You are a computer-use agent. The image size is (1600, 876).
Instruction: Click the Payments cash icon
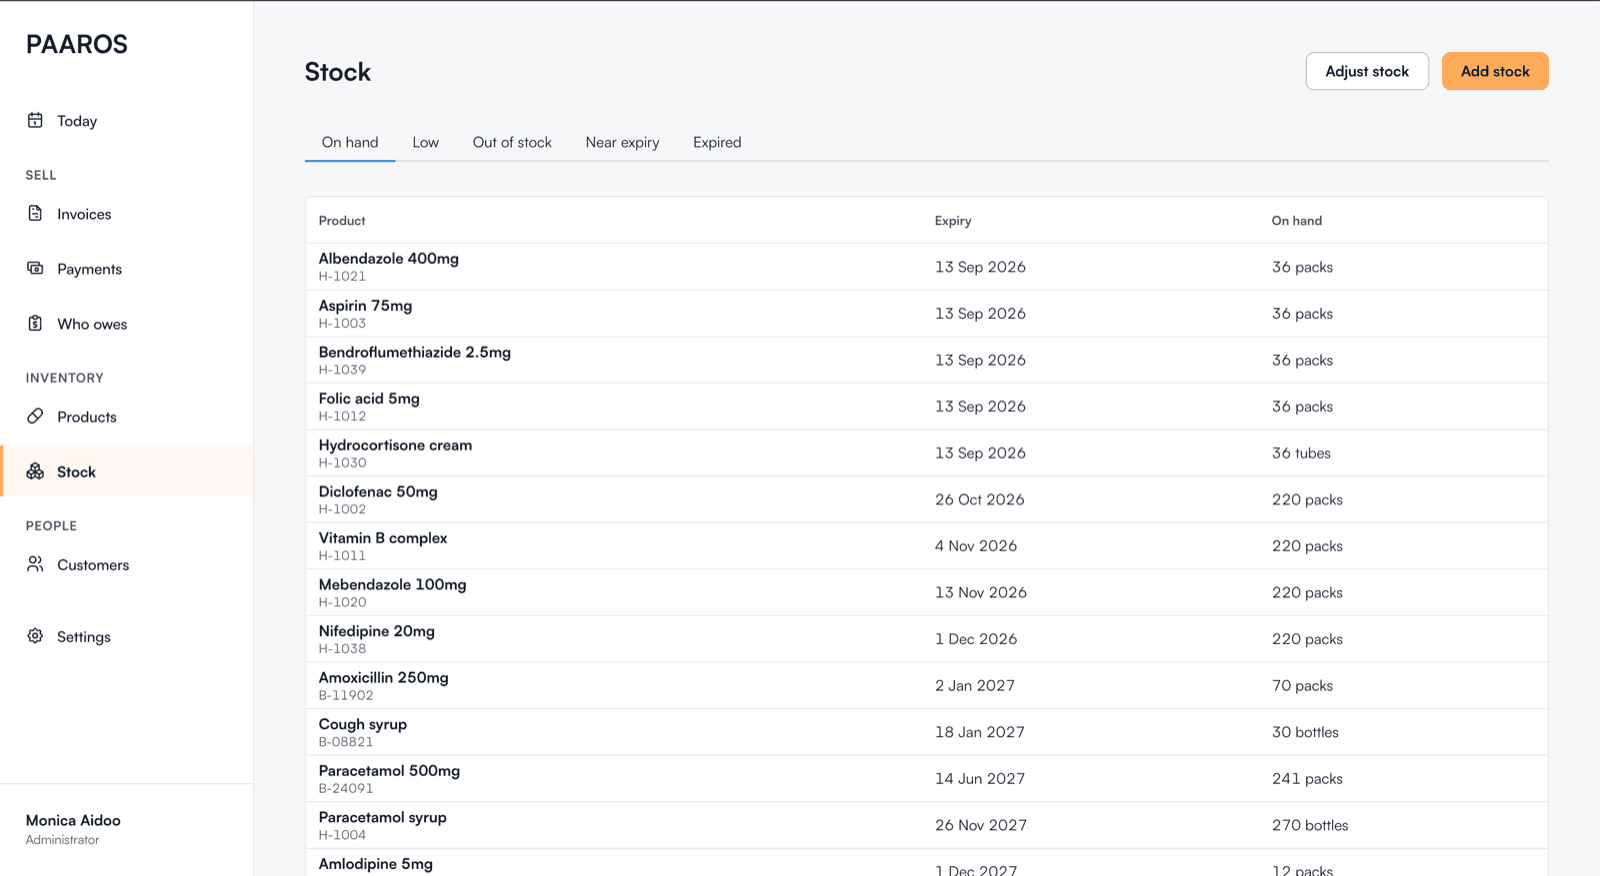coord(35,268)
